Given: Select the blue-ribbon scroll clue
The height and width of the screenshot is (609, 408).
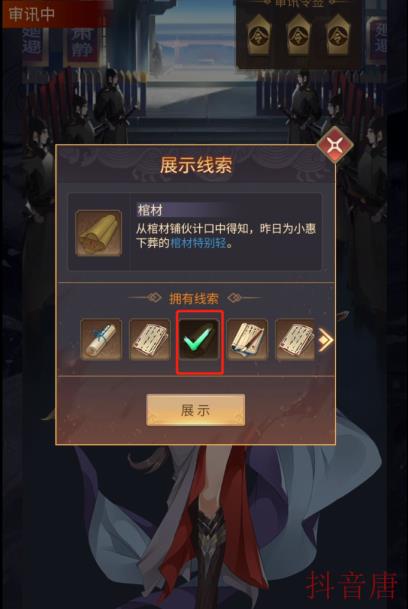Looking at the screenshot, I should [x=101, y=340].
